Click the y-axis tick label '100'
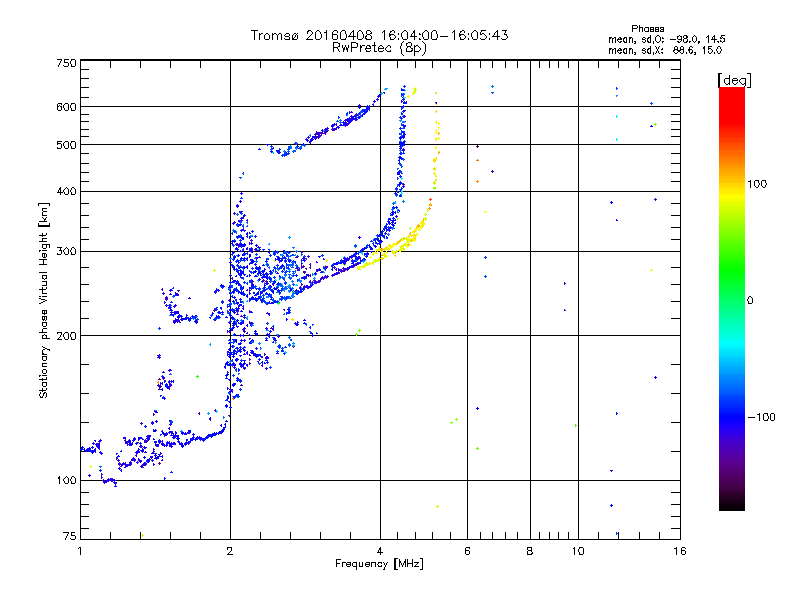Screen dimensions: 800x600 coord(66,480)
